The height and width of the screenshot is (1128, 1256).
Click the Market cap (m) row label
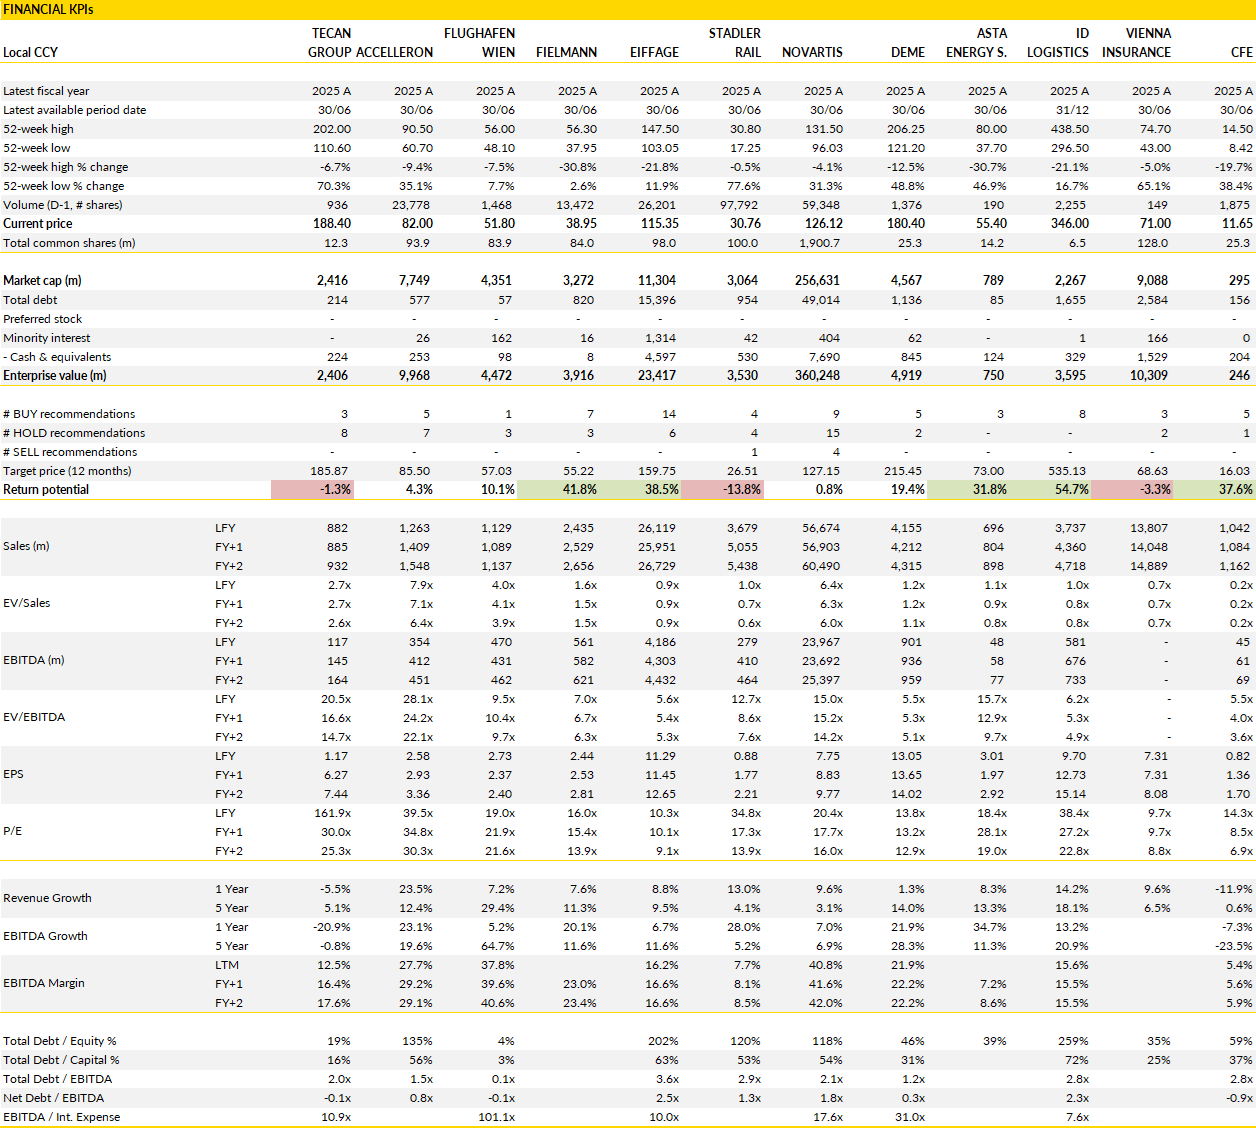[x=42, y=281]
